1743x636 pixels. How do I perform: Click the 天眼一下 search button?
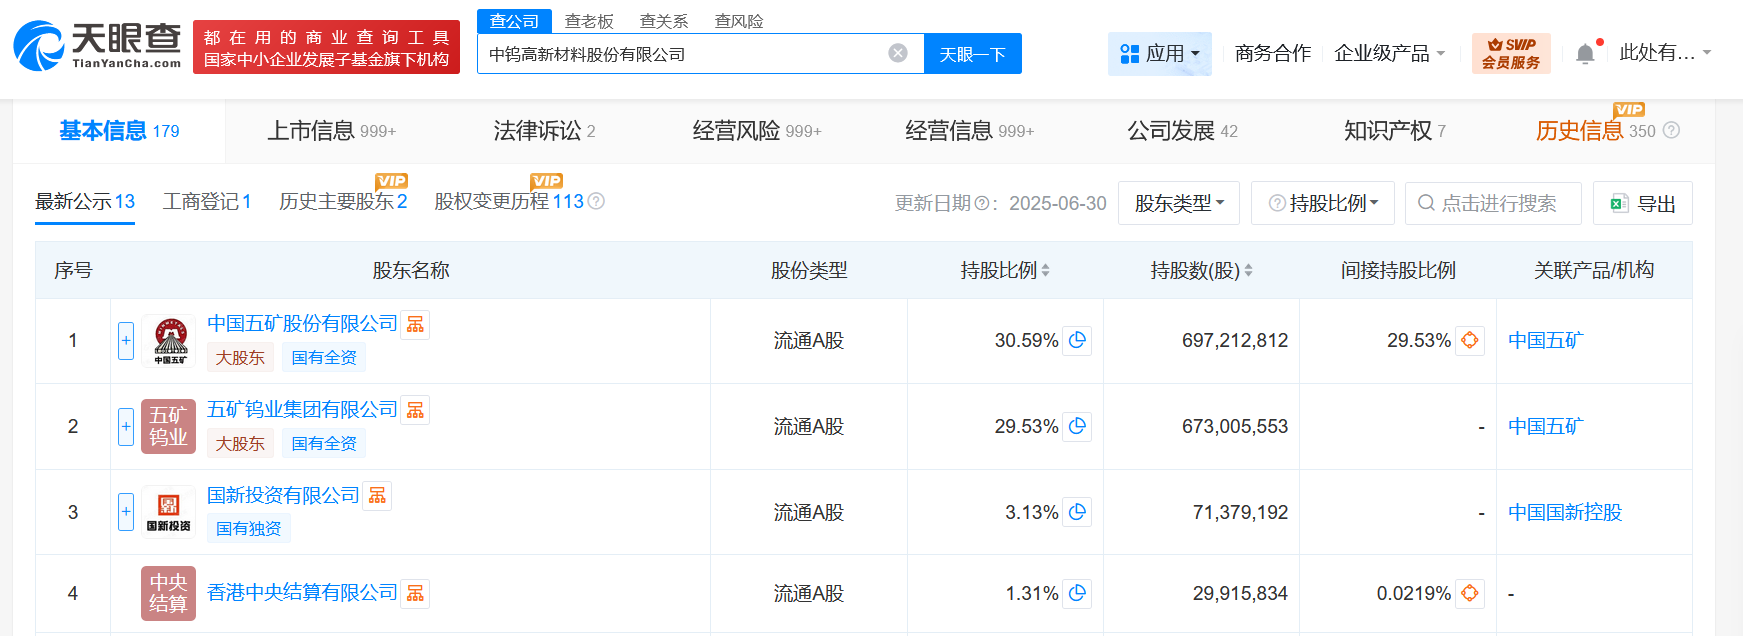pos(972,54)
